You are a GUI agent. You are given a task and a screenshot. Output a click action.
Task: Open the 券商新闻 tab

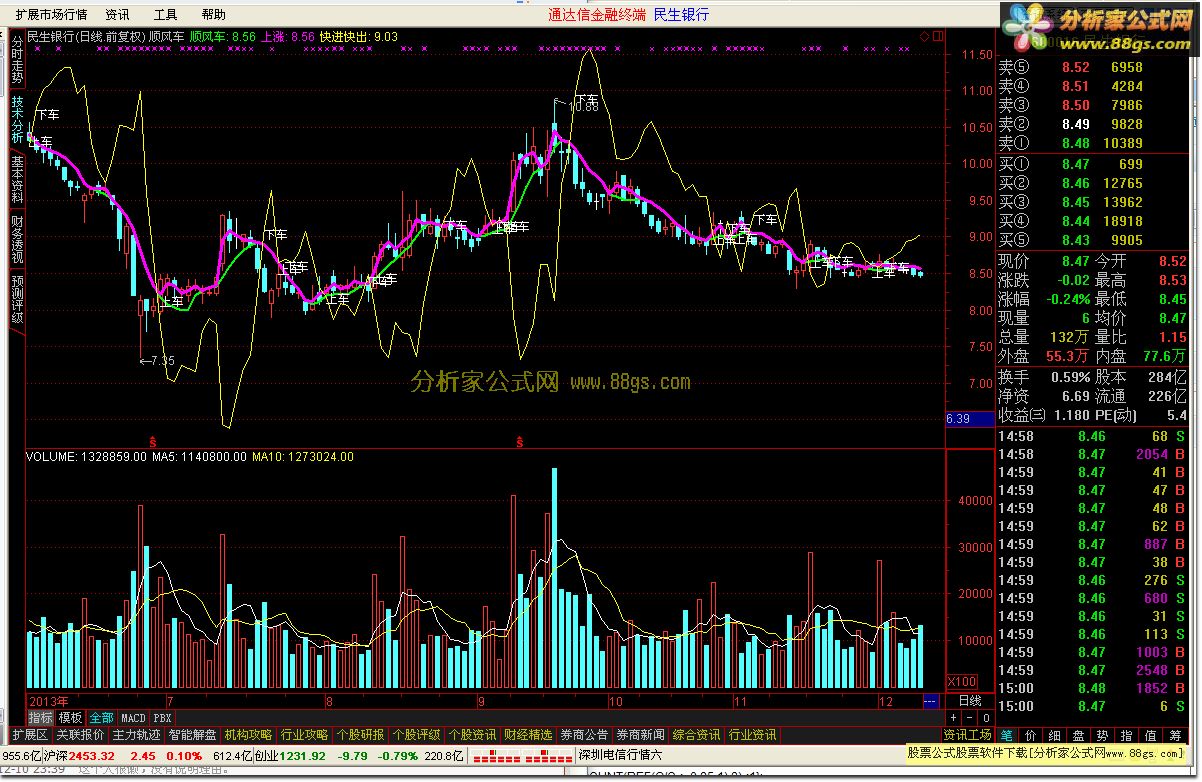click(x=640, y=735)
